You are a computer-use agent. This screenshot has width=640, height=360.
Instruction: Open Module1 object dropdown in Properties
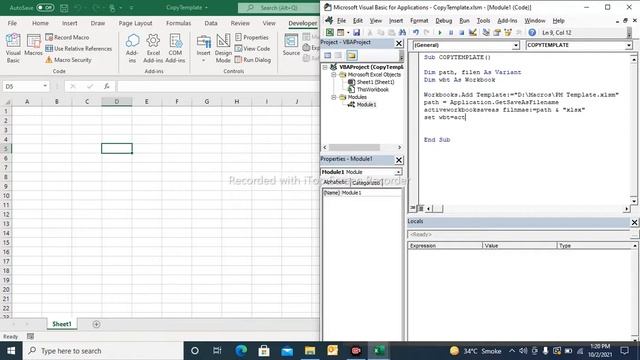398,172
